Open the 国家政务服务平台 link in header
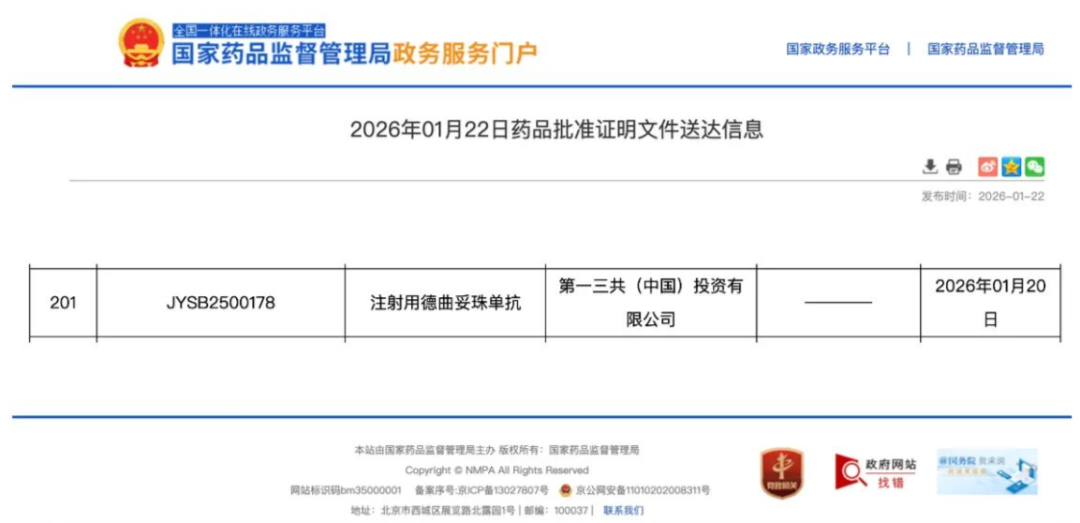1080x523 pixels. (x=837, y=49)
